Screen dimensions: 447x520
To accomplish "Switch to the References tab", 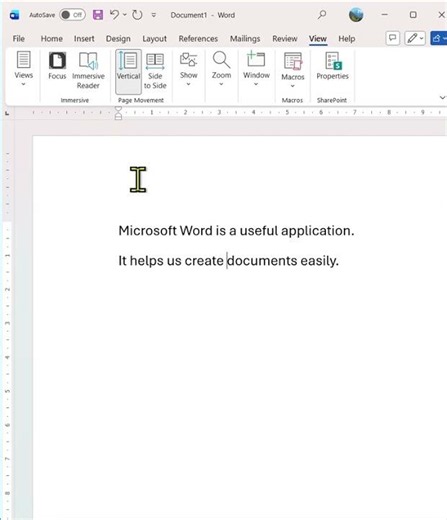I will pyautogui.click(x=198, y=39).
